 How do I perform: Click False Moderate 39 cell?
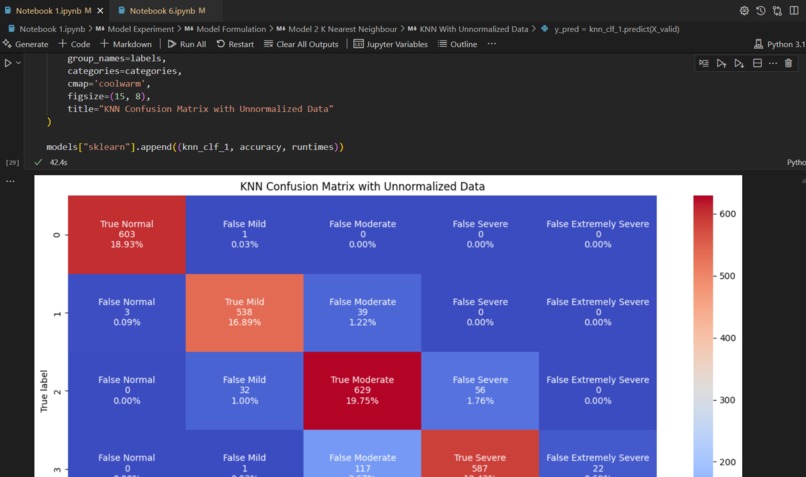coord(362,312)
